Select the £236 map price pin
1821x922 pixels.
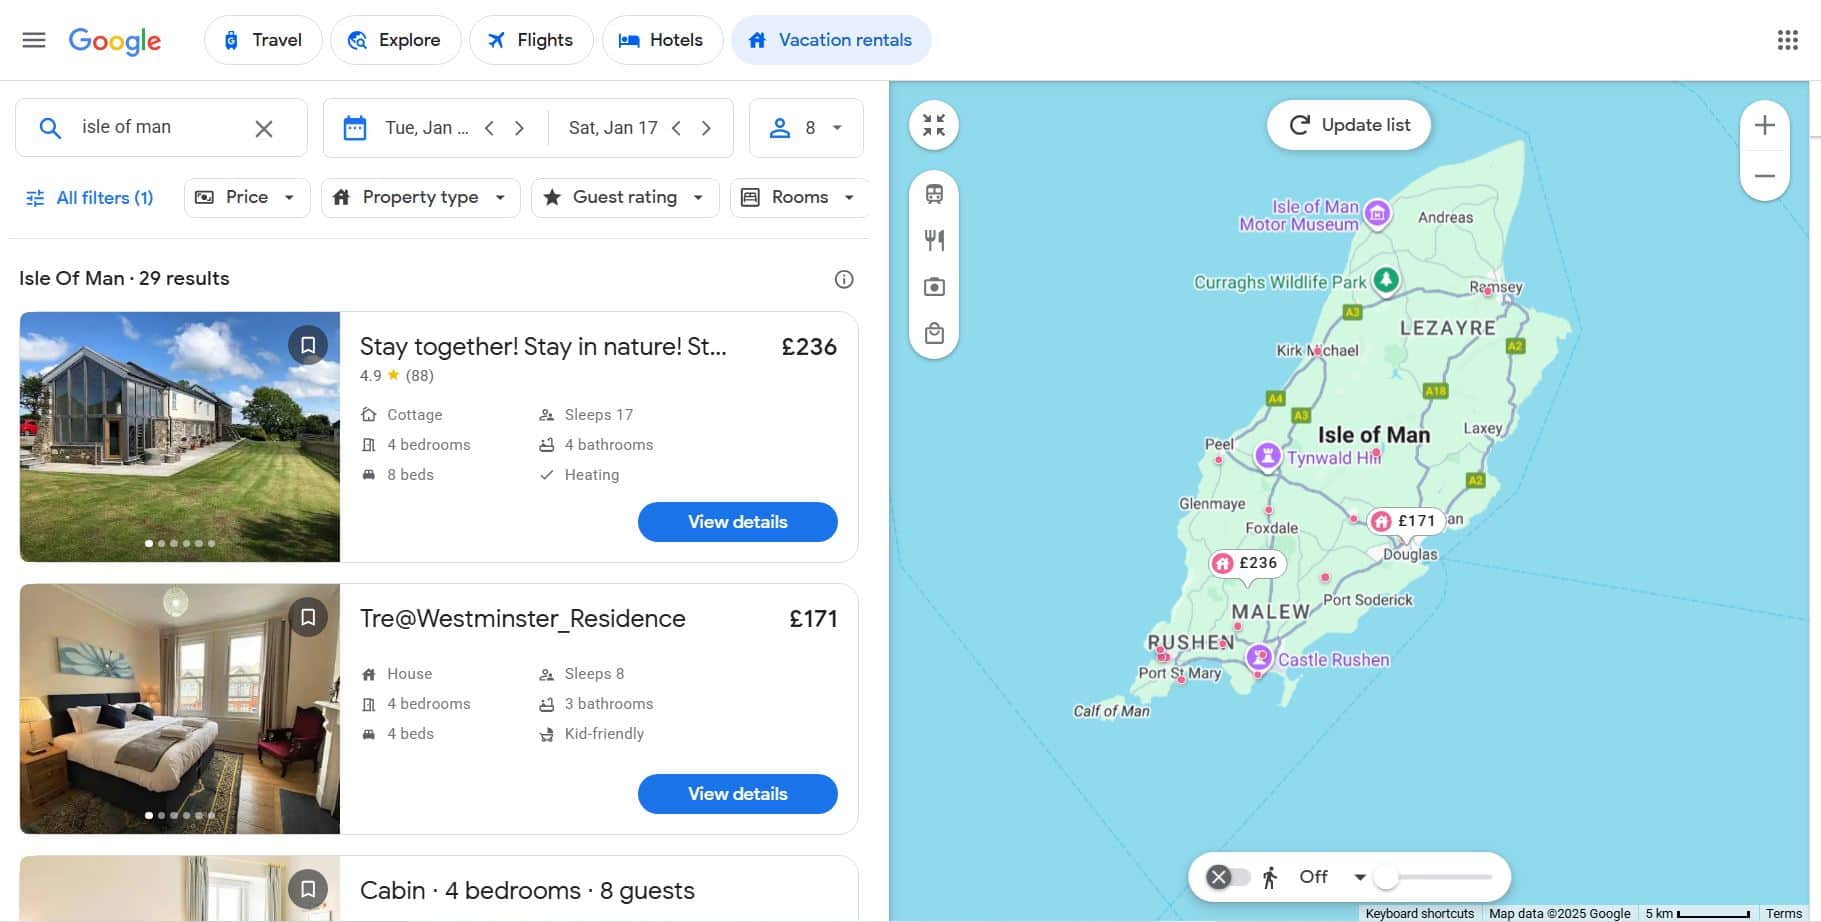click(x=1247, y=563)
